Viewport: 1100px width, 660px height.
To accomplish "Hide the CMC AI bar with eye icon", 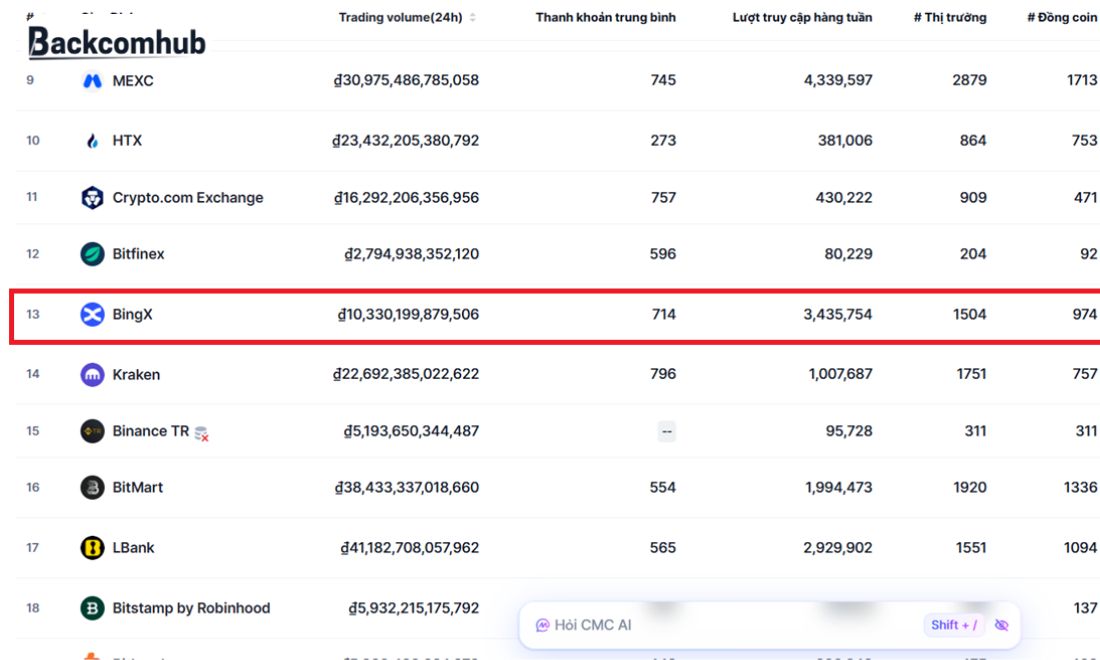I will tap(1001, 625).
